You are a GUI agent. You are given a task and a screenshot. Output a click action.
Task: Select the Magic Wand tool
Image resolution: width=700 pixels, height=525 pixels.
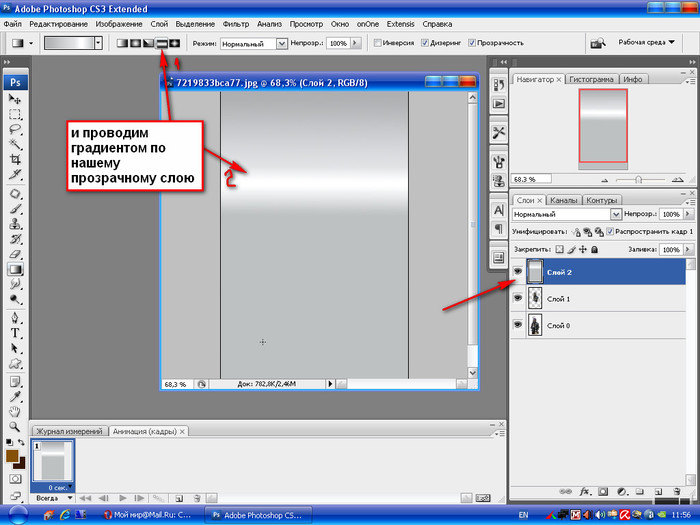[x=15, y=144]
